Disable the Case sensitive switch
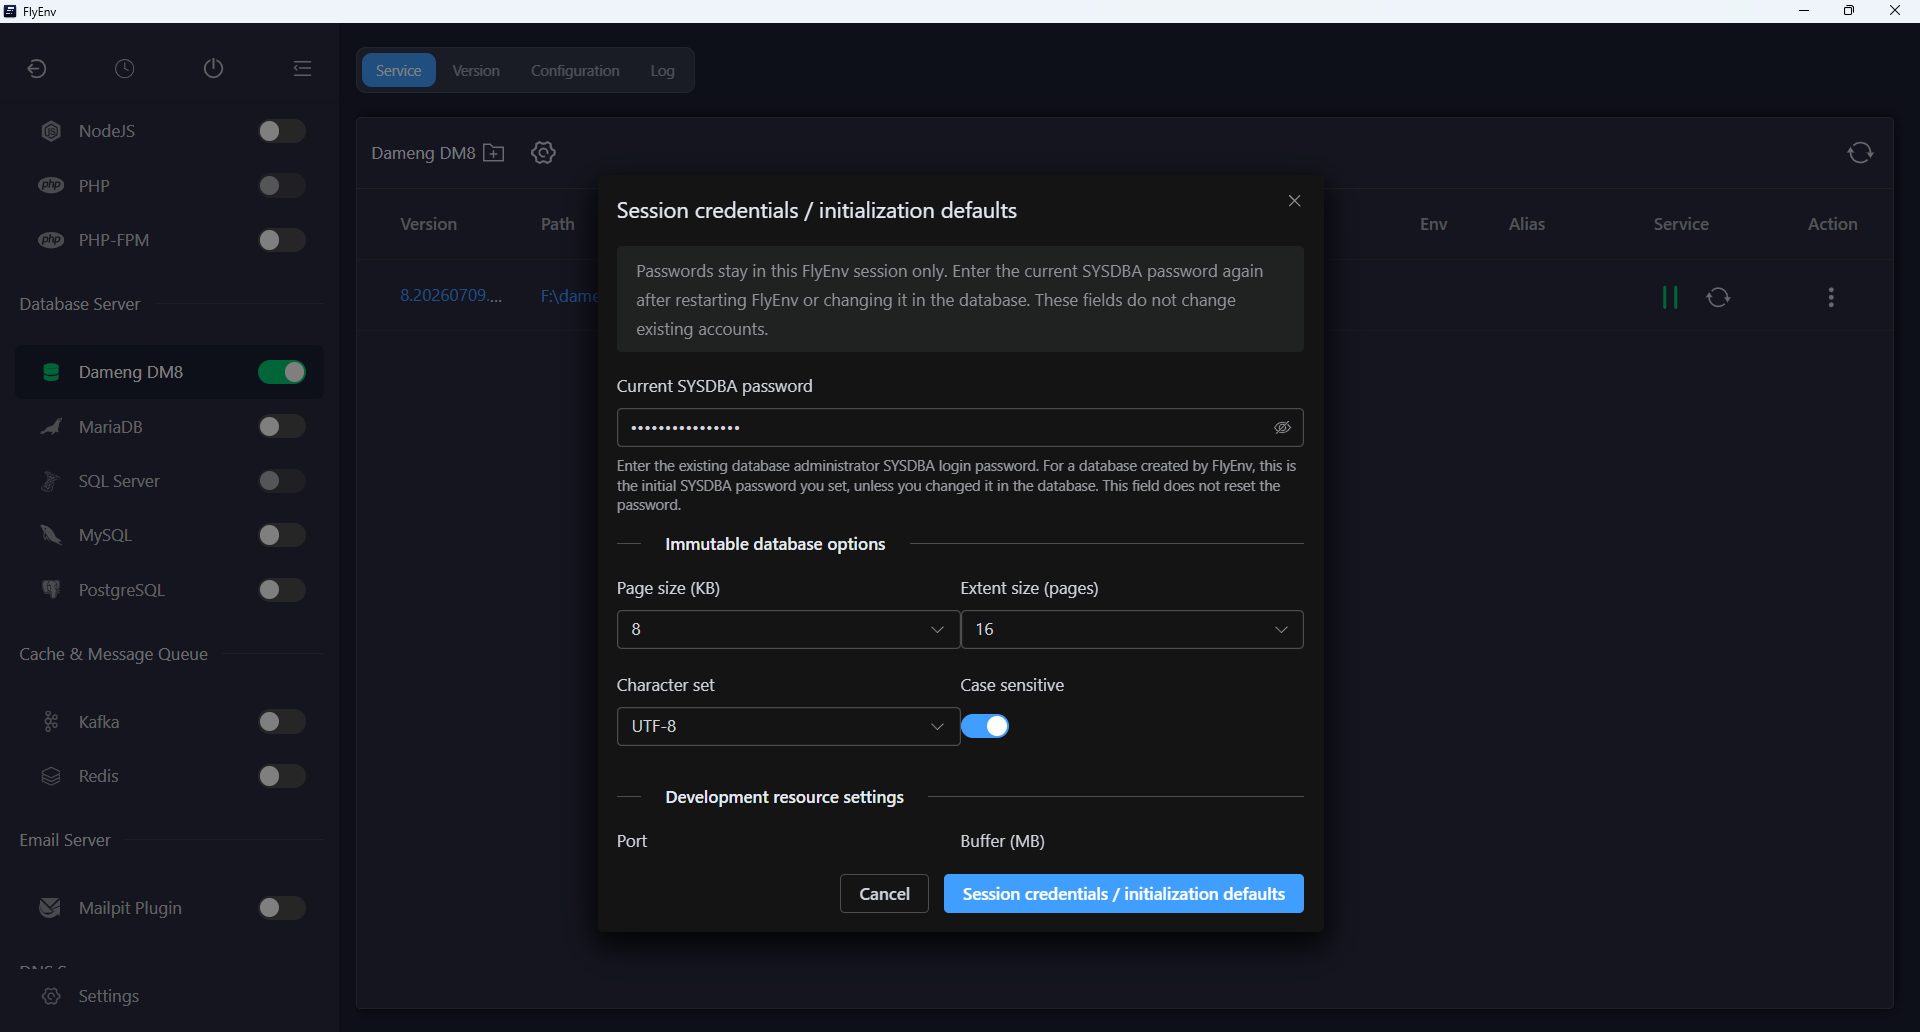The width and height of the screenshot is (1920, 1032). pyautogui.click(x=985, y=726)
